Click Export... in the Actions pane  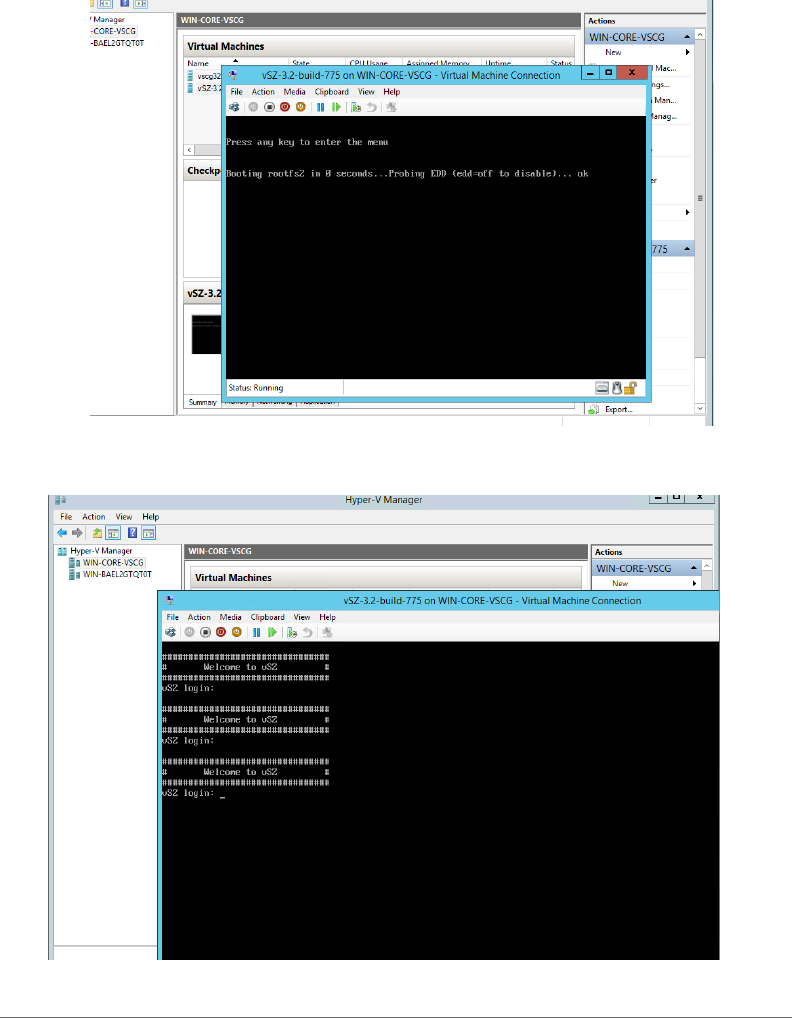pos(618,409)
